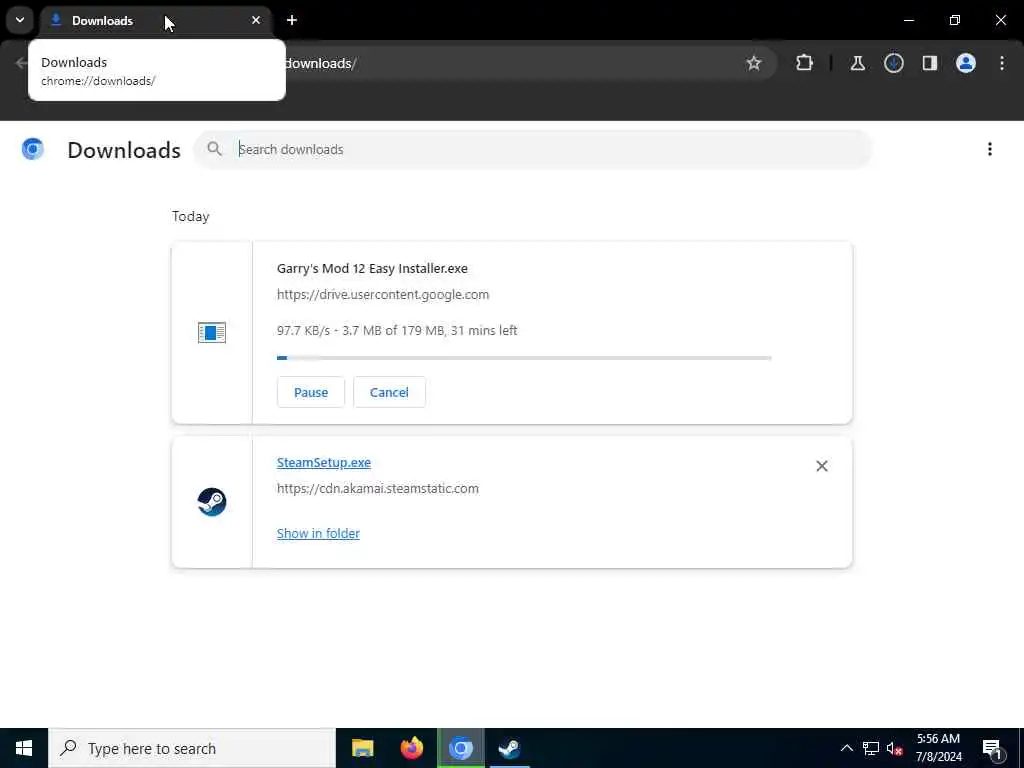The image size is (1024, 768).
Task: Click the cdn.akamai.steamstatic.com URL text
Action: [377, 488]
